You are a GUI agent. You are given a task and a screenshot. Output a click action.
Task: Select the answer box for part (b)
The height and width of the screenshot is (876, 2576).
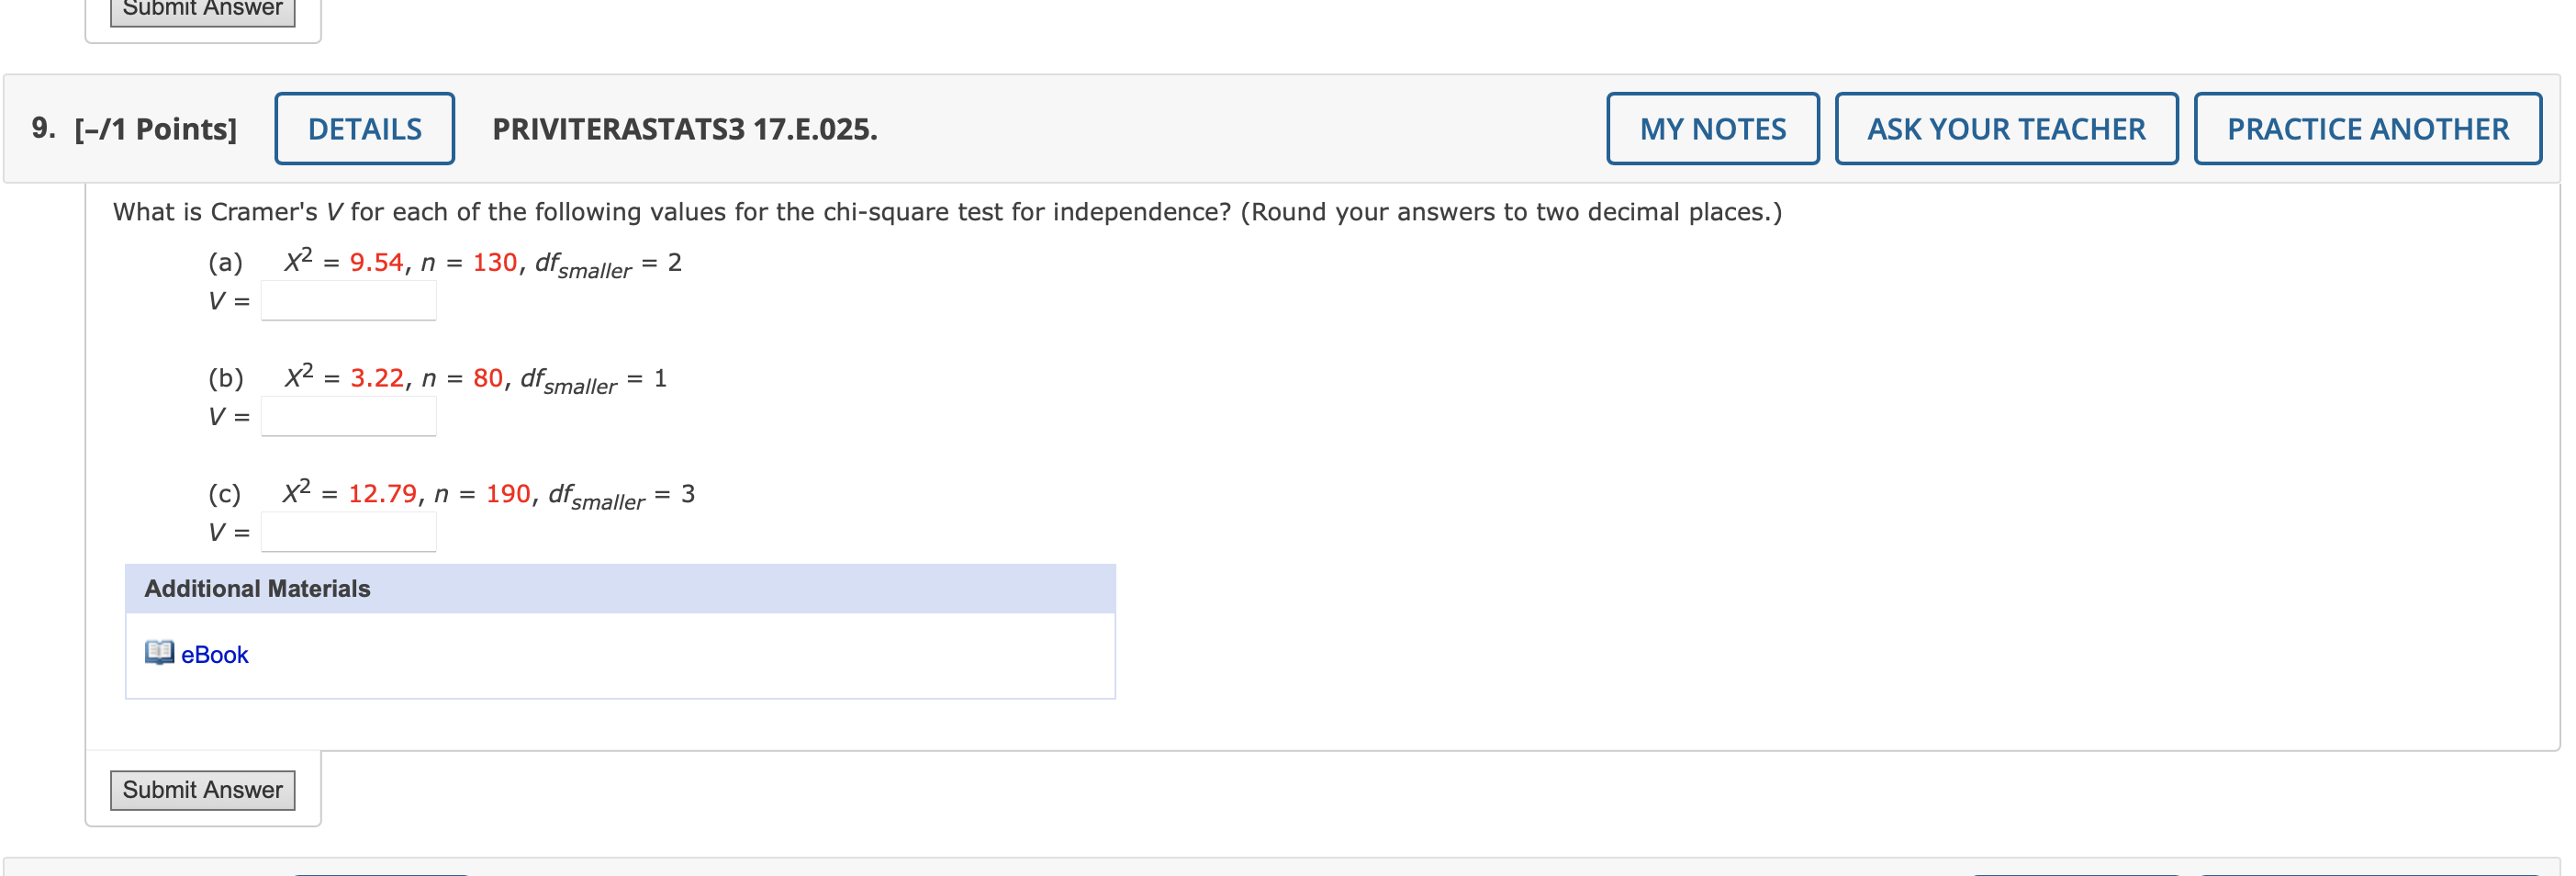(348, 415)
